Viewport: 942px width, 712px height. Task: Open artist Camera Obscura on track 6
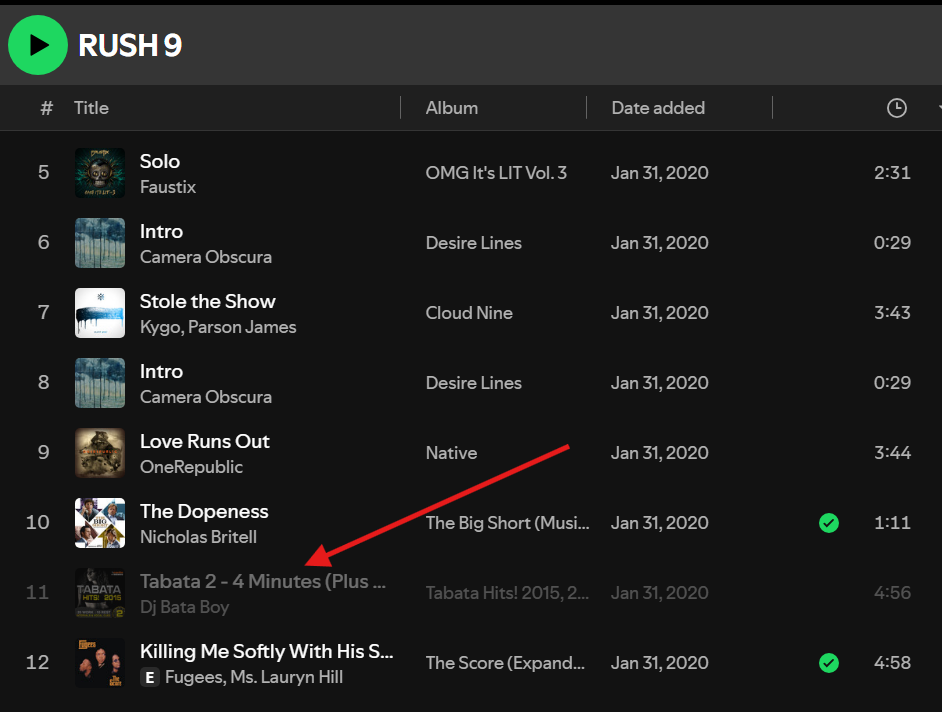point(205,257)
